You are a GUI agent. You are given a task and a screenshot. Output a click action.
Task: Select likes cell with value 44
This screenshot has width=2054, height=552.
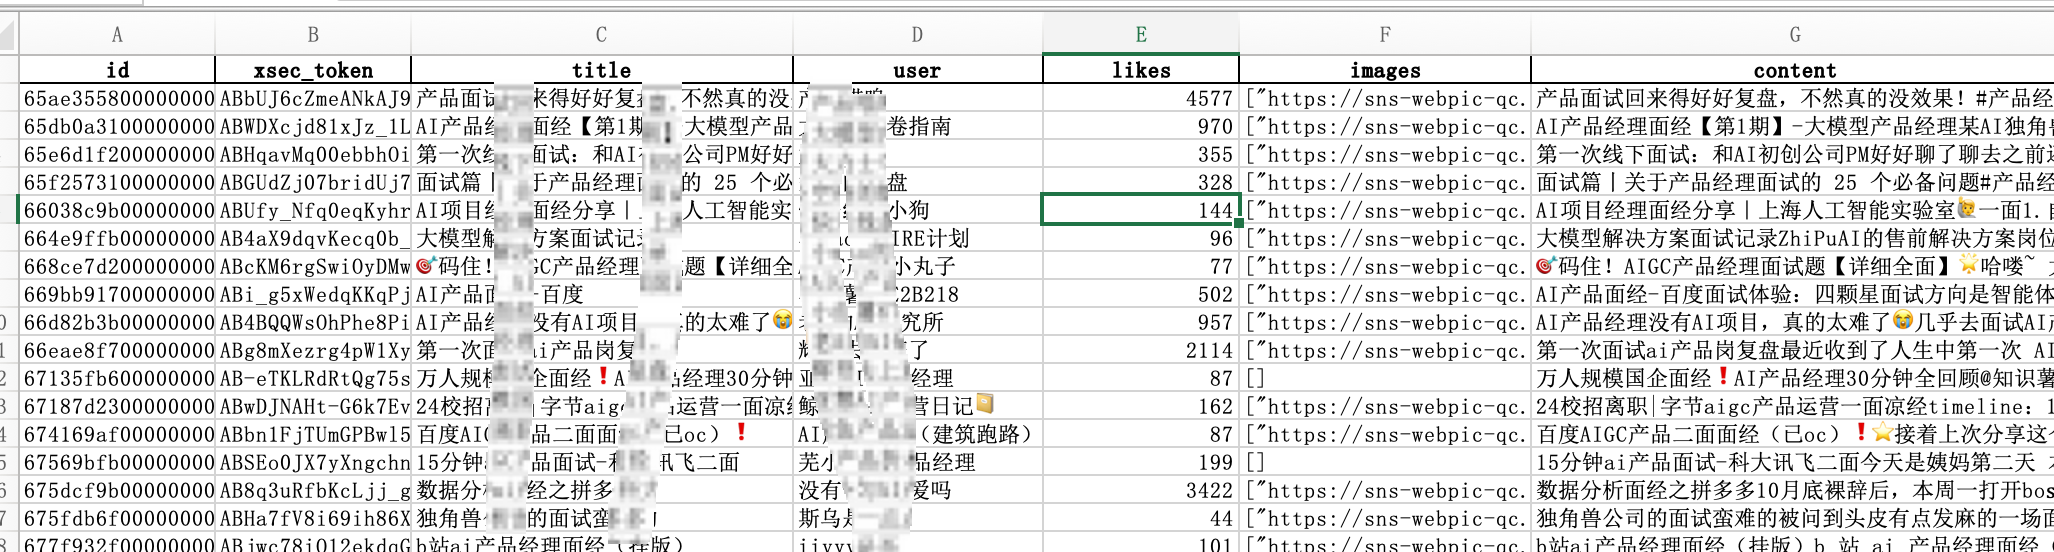pyautogui.click(x=1141, y=518)
